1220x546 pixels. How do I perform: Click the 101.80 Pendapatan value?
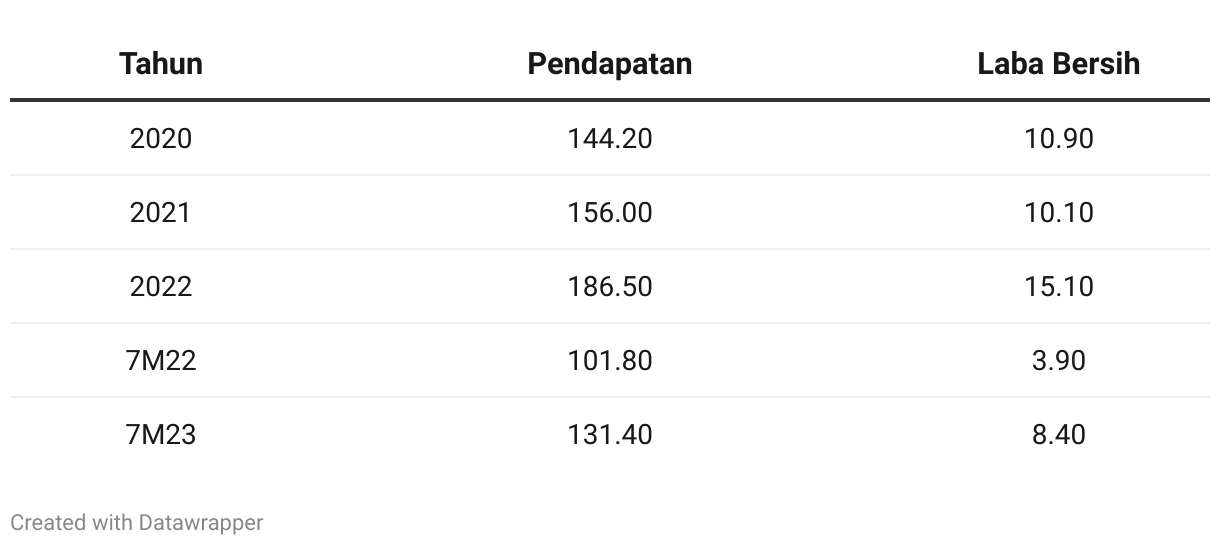coord(609,360)
